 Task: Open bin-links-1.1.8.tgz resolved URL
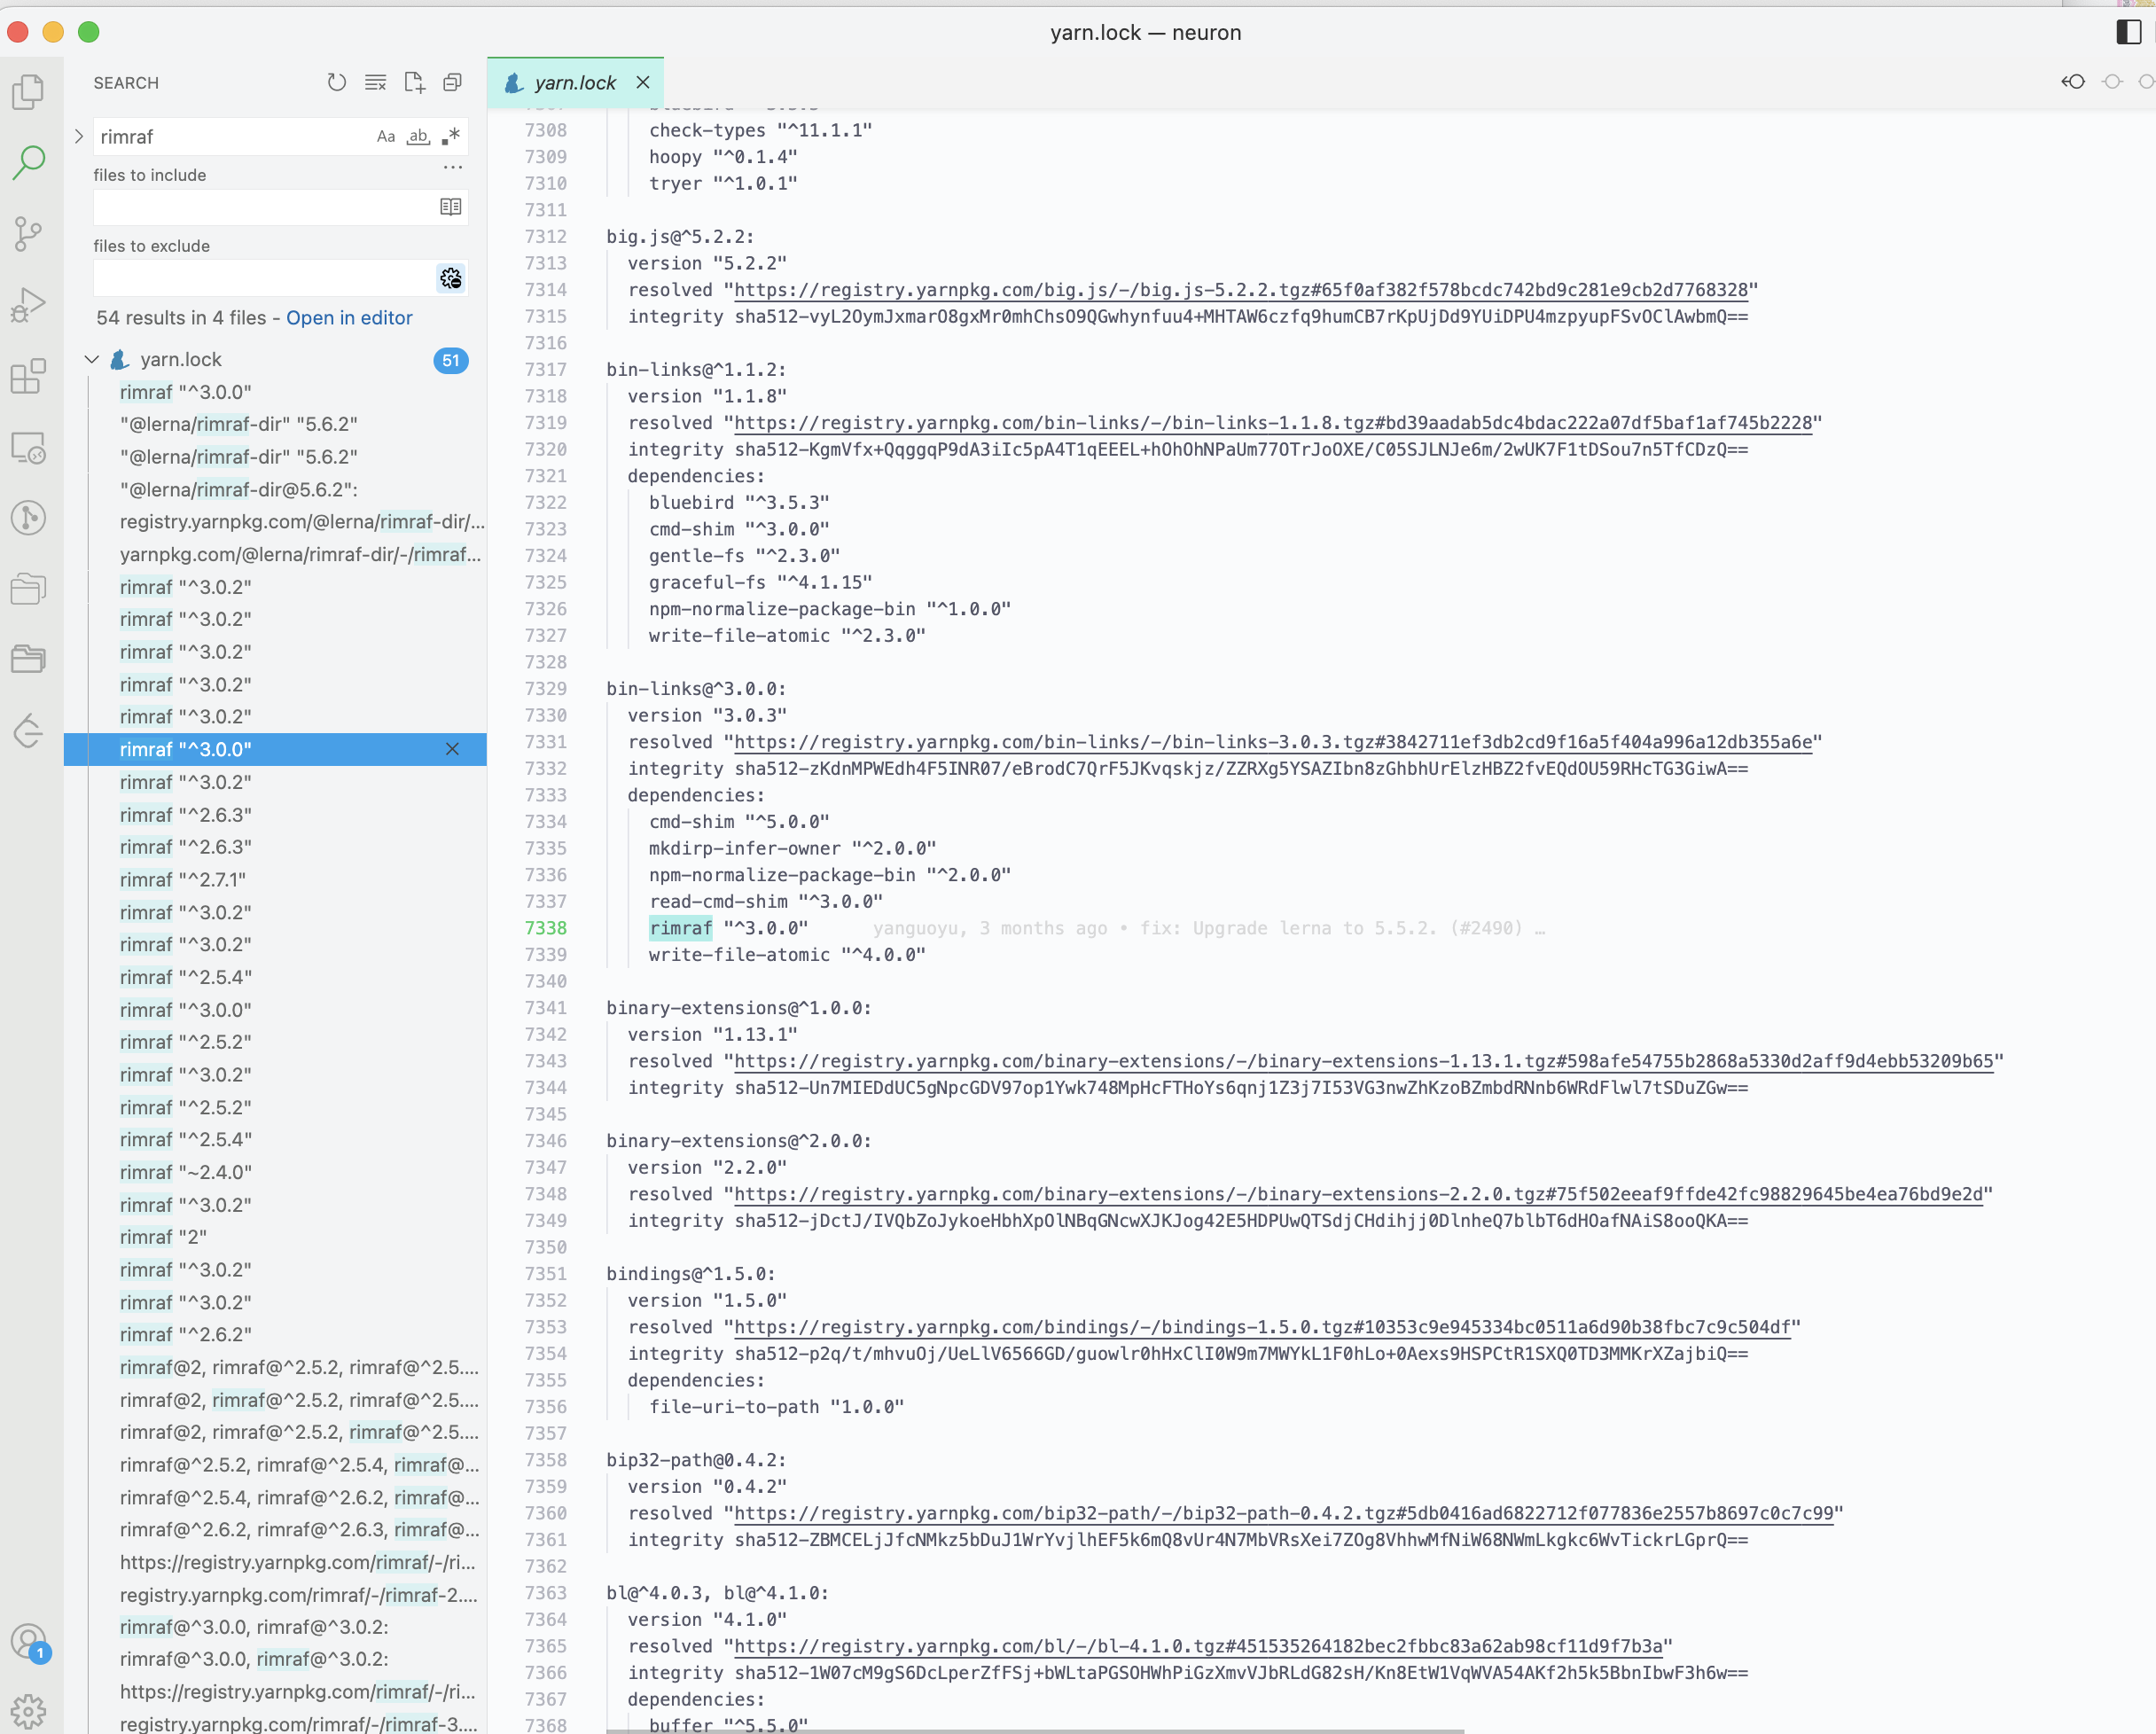[x=1273, y=423]
